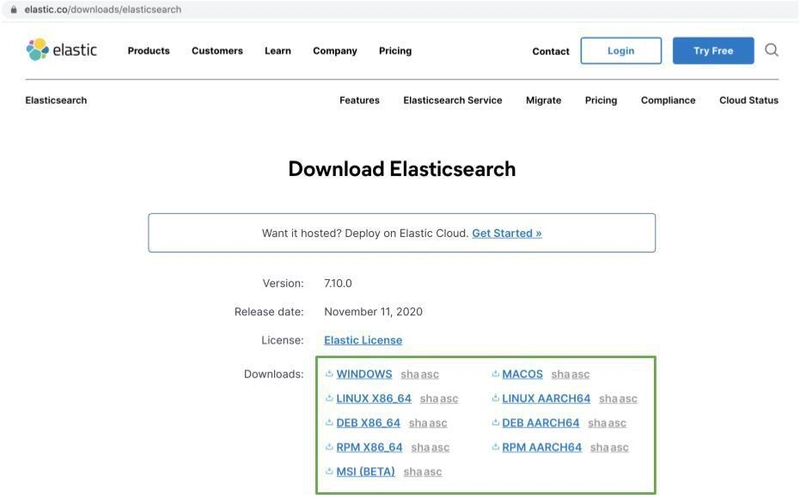
Task: Click the Try Free button
Action: (x=713, y=51)
